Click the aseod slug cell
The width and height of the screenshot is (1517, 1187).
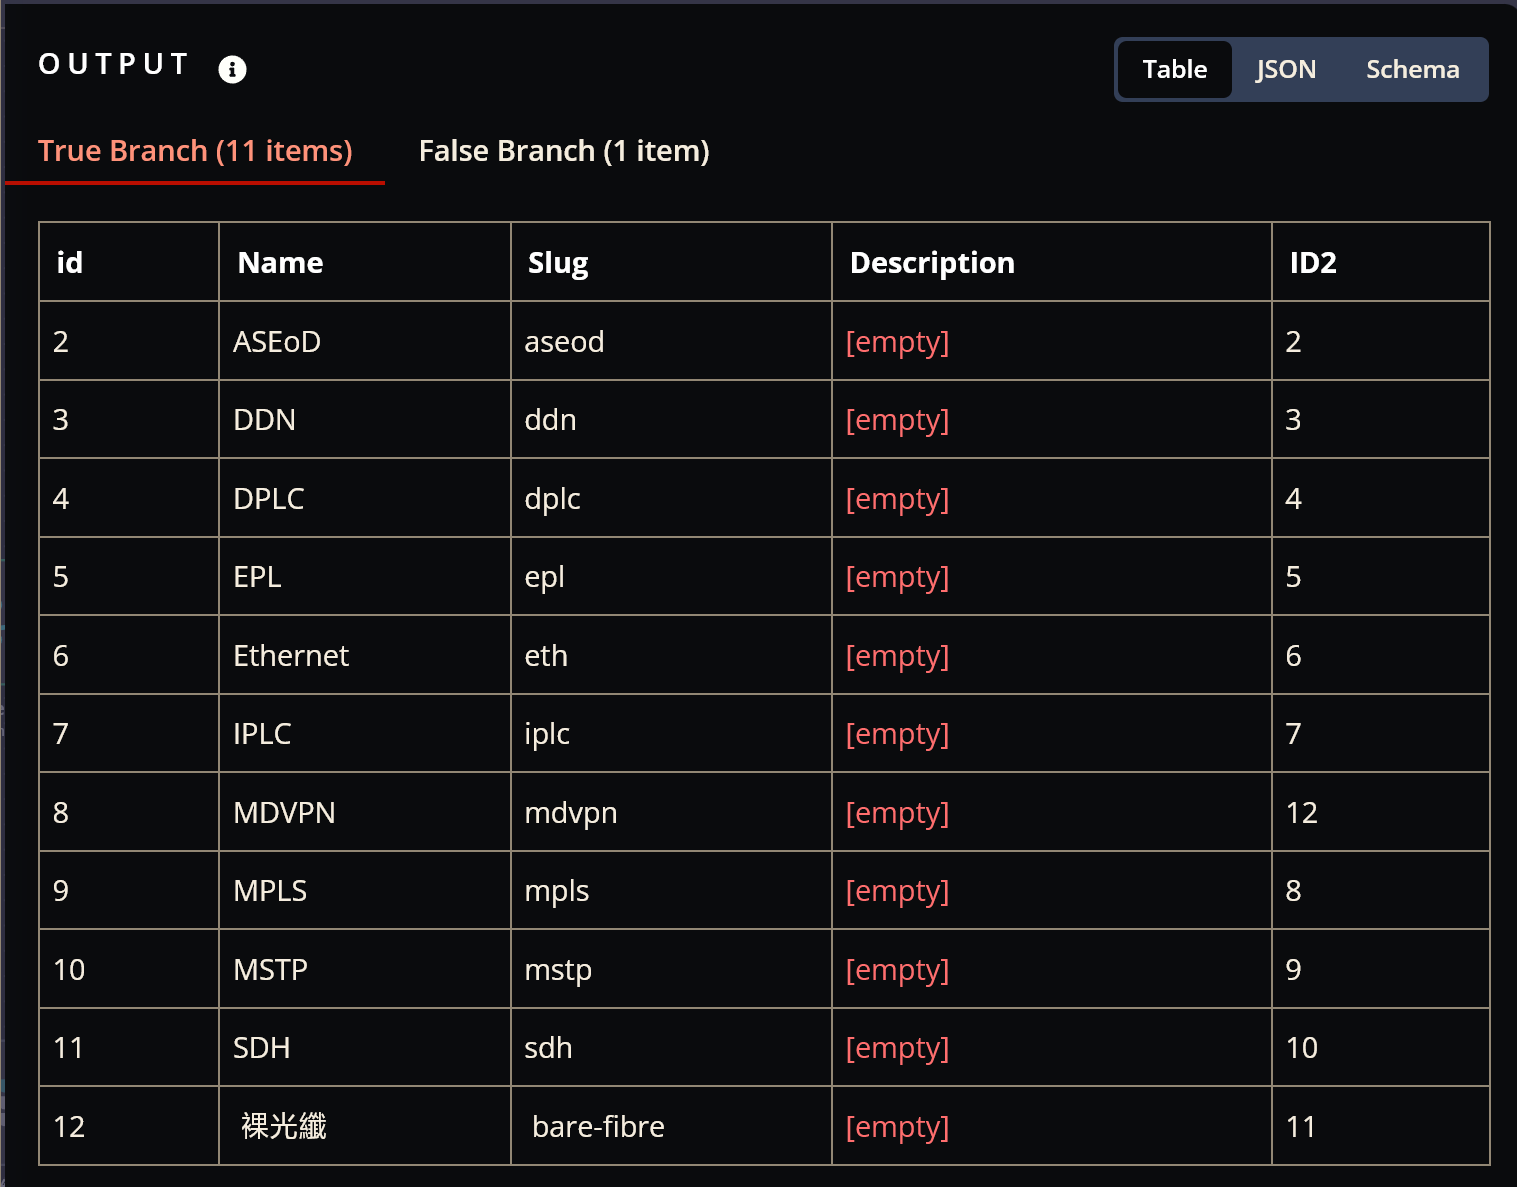coord(671,341)
